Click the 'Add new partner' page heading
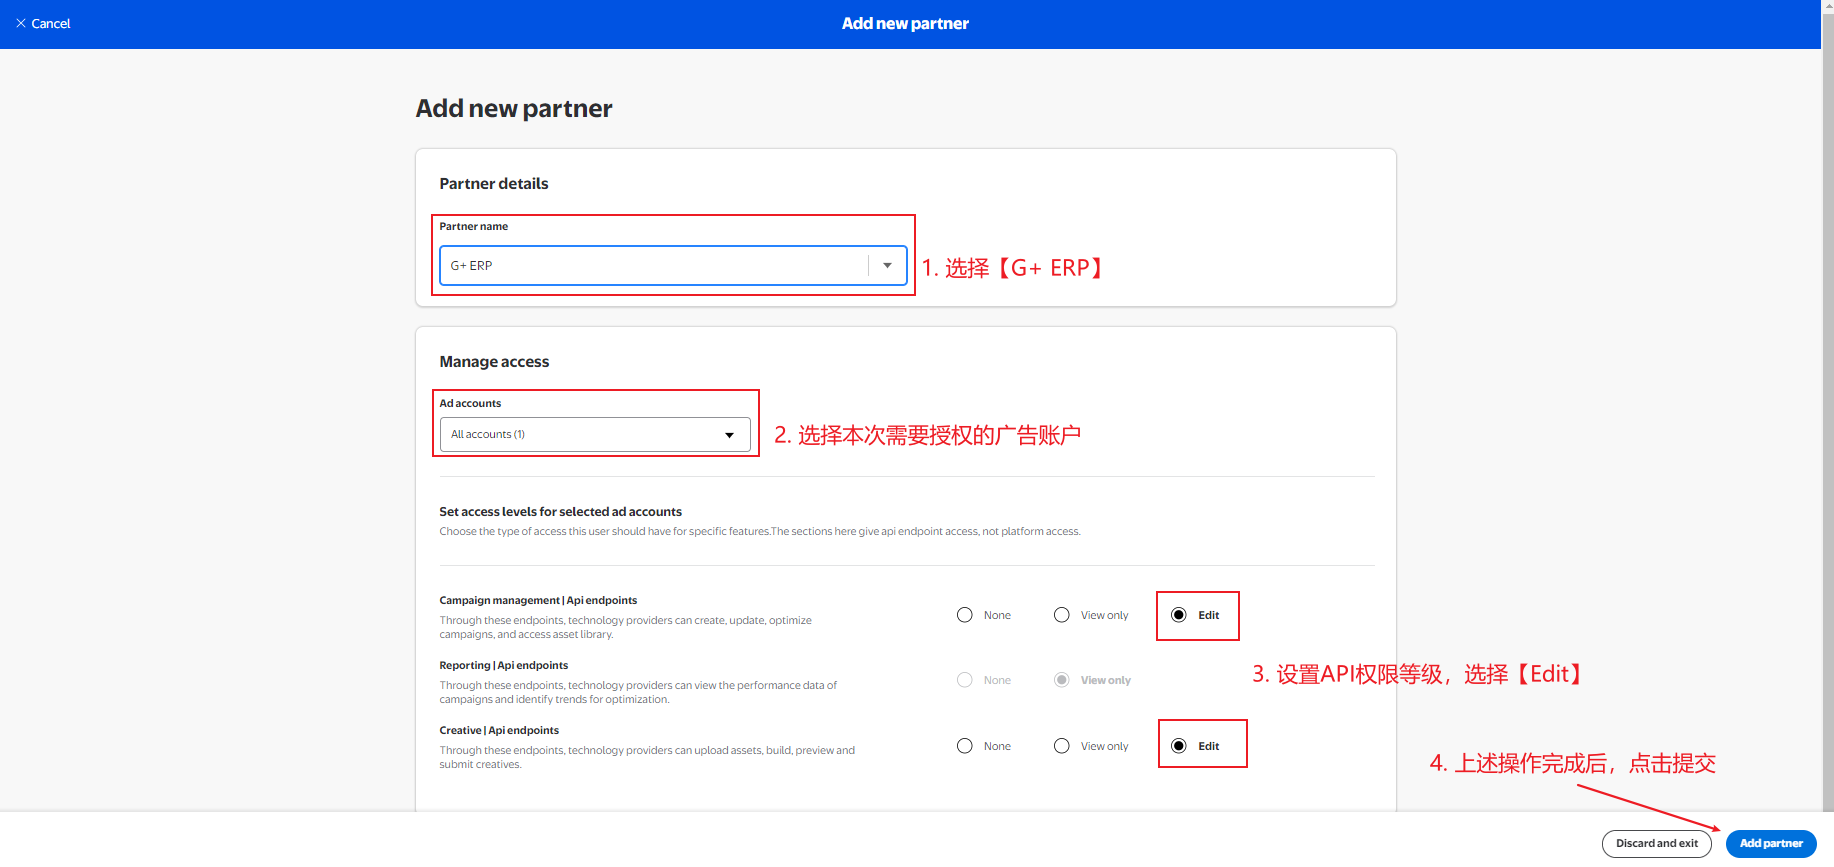 [x=514, y=108]
